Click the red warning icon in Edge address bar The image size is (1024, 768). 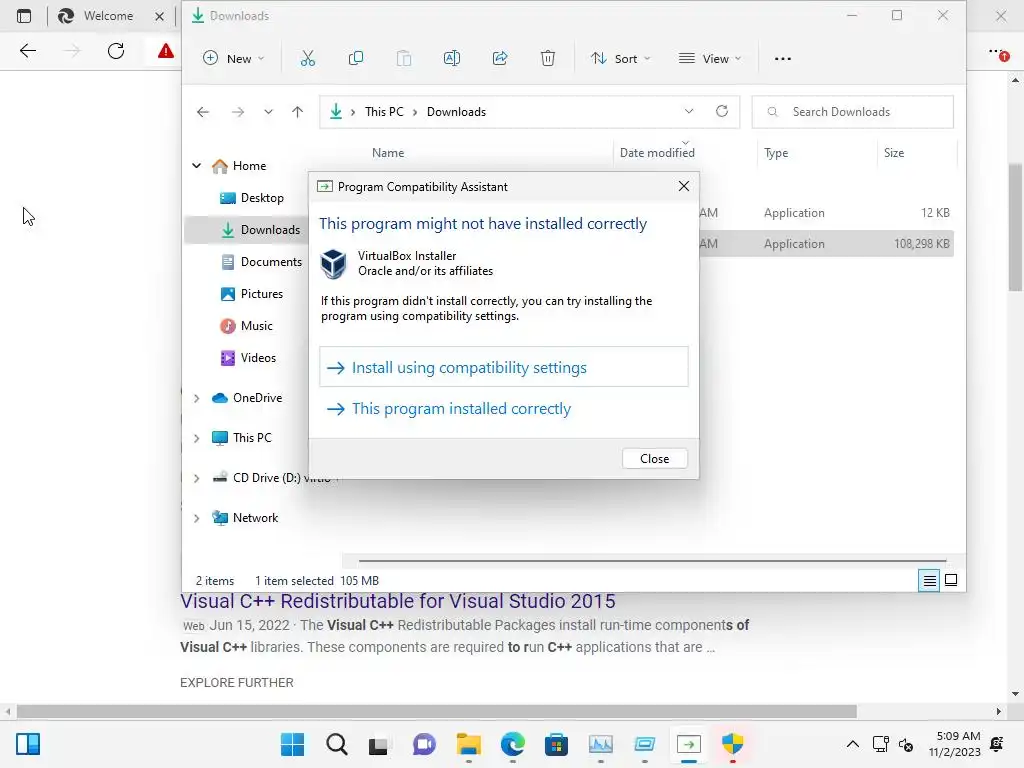(166, 51)
